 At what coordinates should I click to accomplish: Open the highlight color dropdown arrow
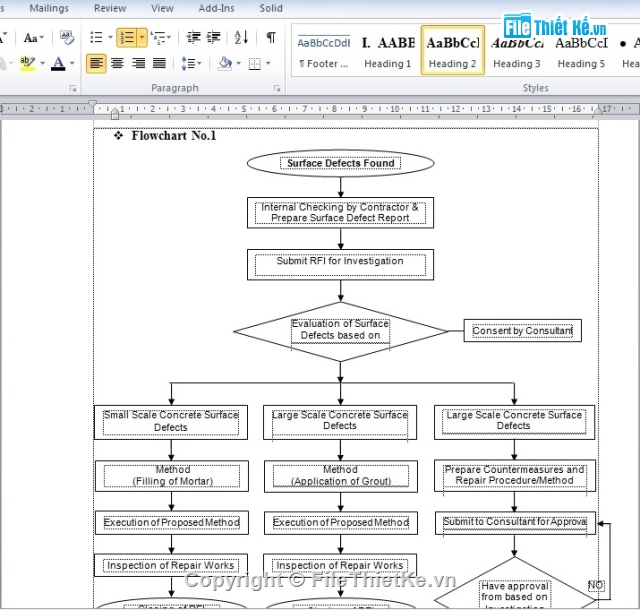pos(42,63)
